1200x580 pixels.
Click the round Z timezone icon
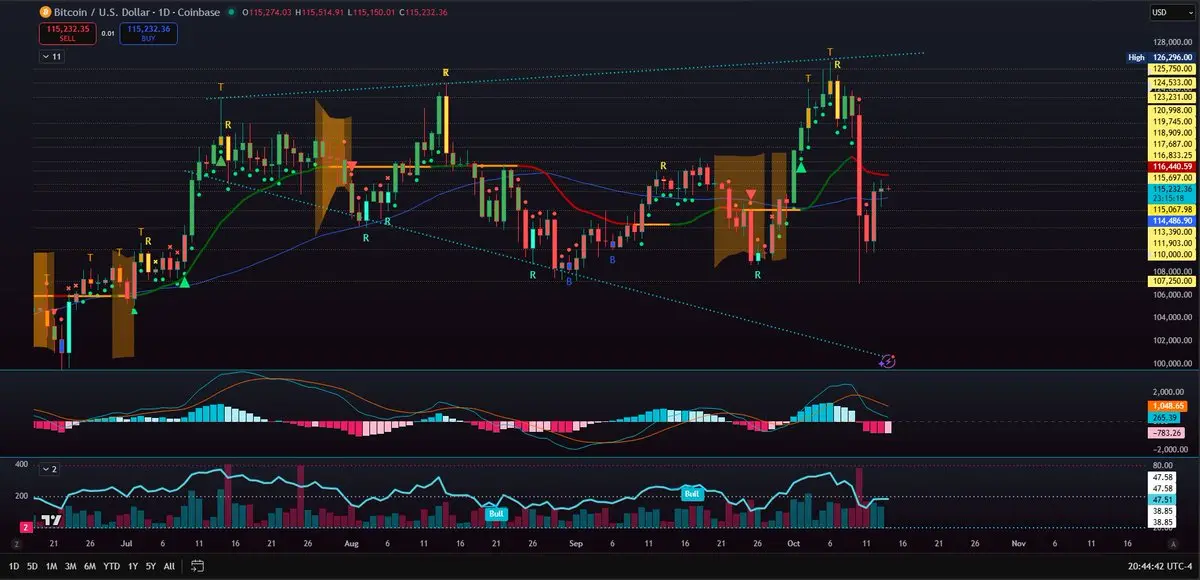coord(16,543)
